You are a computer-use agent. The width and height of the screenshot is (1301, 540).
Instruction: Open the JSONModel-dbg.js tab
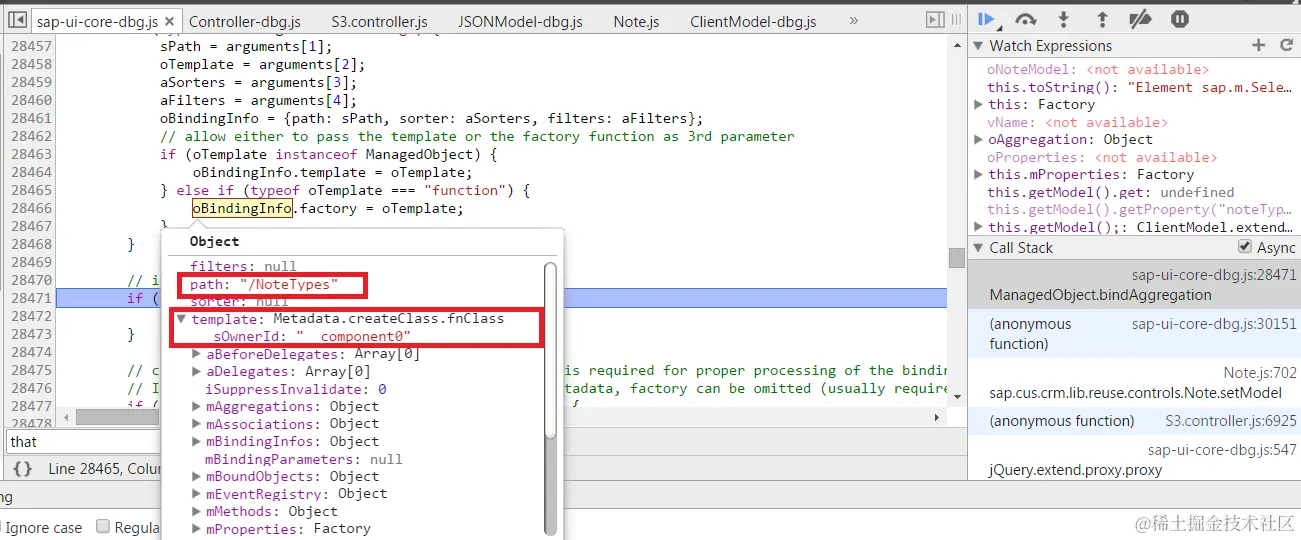tap(520, 21)
